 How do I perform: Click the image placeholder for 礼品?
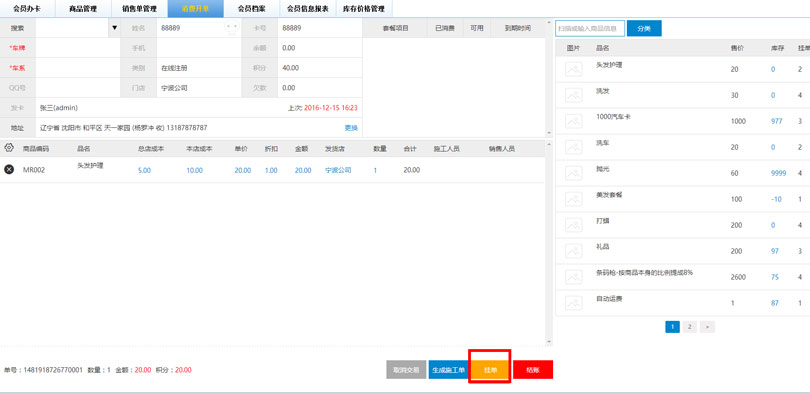[574, 250]
